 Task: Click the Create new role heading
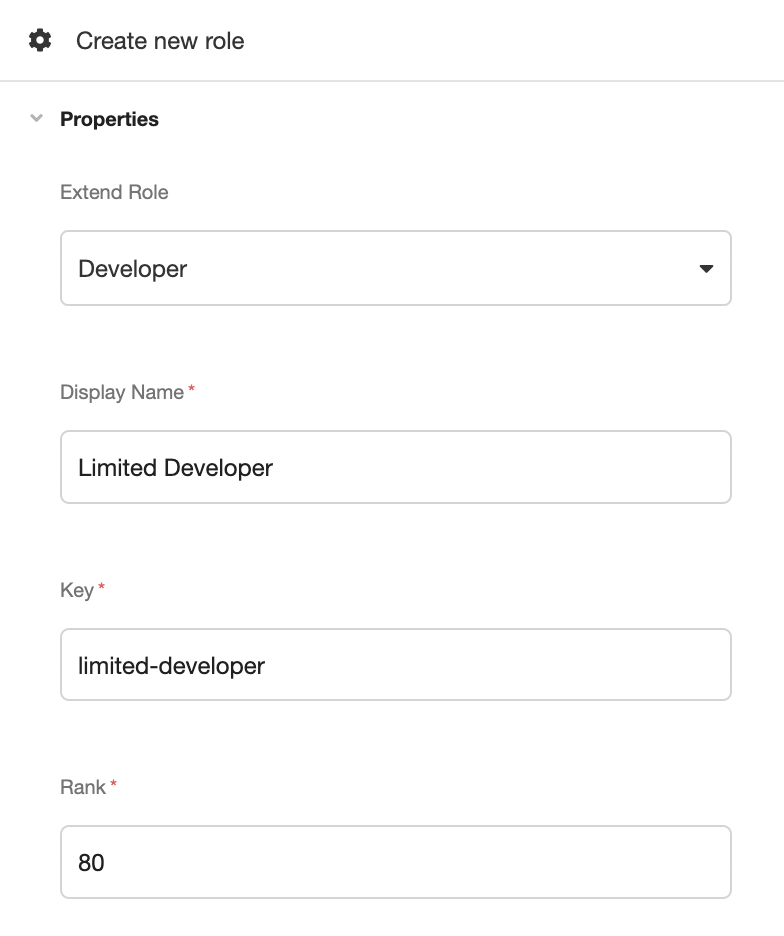(x=160, y=41)
